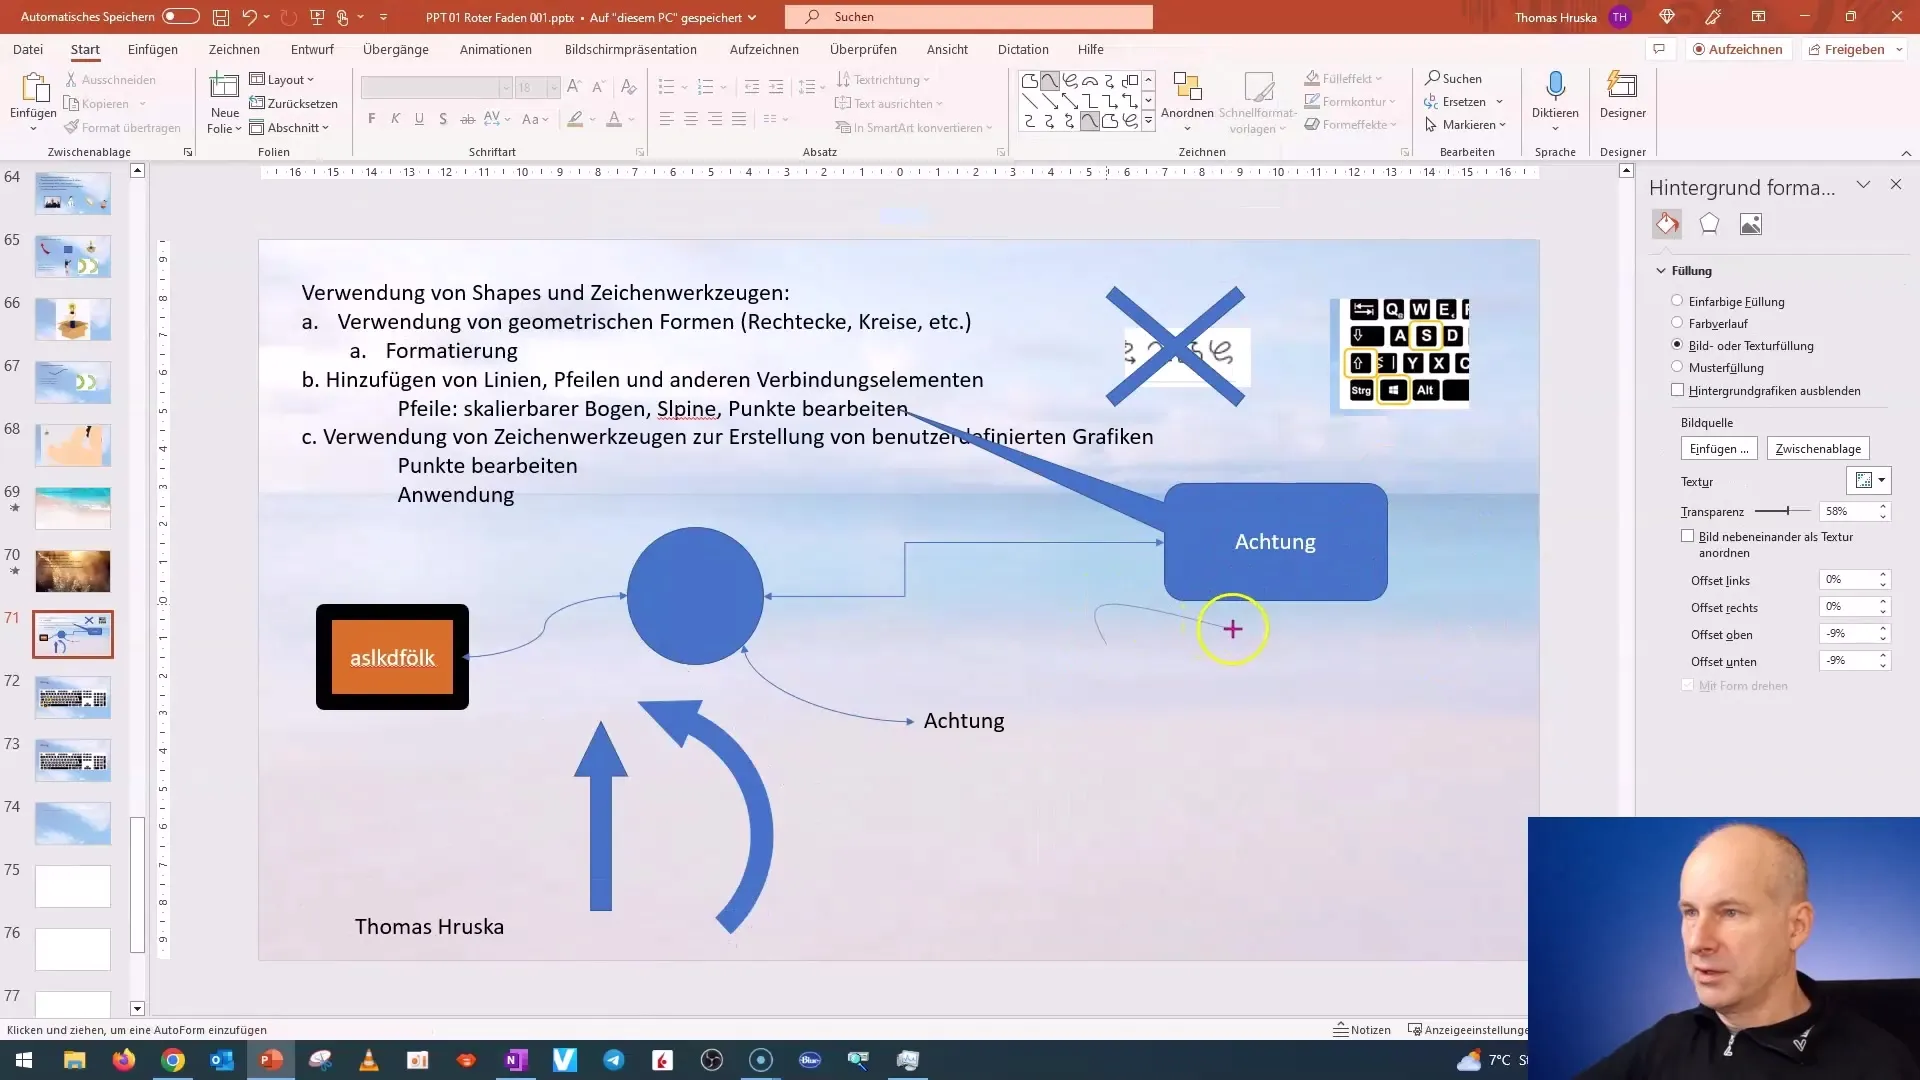Image resolution: width=1920 pixels, height=1080 pixels.
Task: Click the Transparenz slider
Action: (x=1785, y=511)
